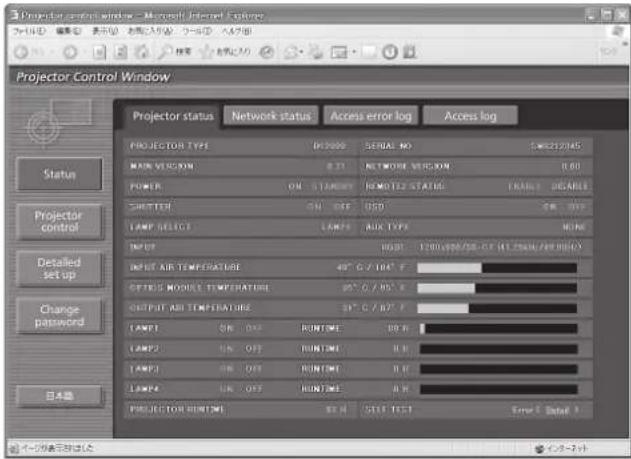
Task: Open the Search (検索) magnifier button
Action: tap(174, 52)
